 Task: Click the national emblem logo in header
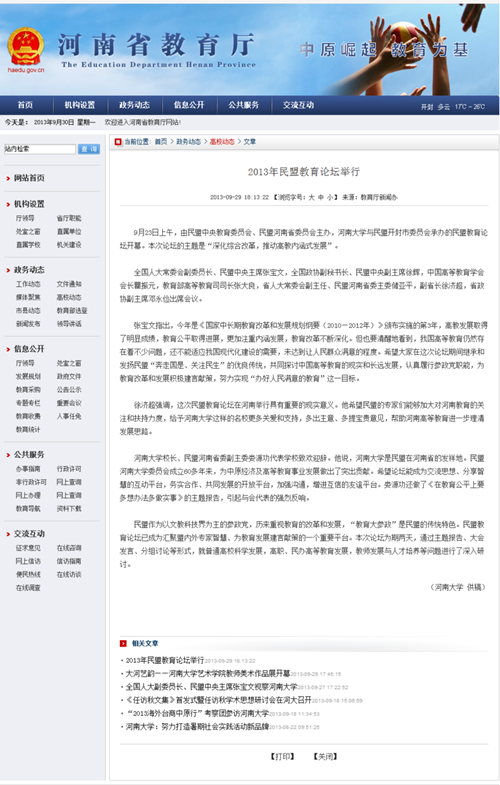tap(26, 47)
